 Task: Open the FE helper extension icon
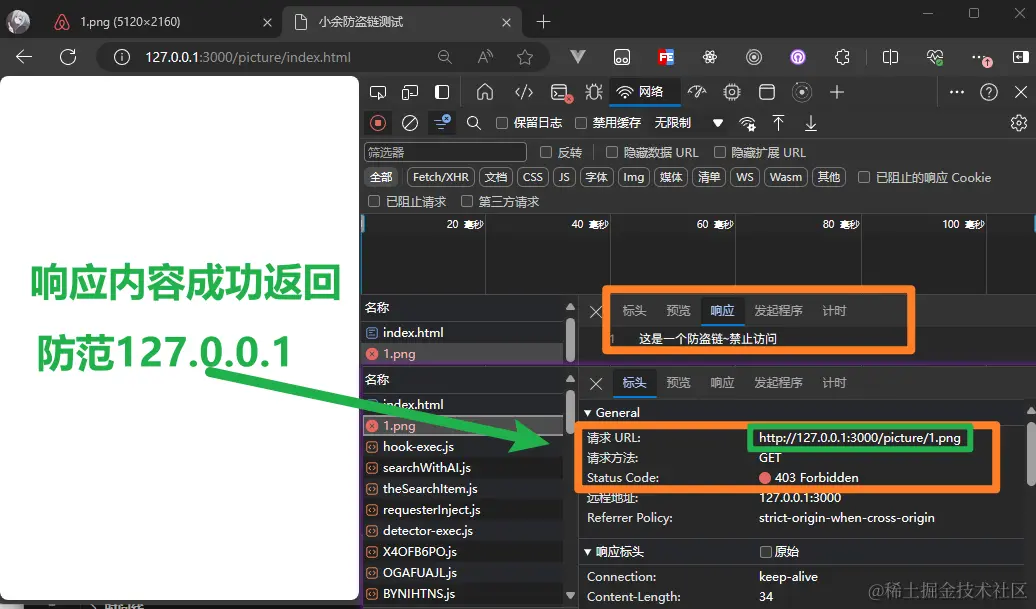click(666, 57)
